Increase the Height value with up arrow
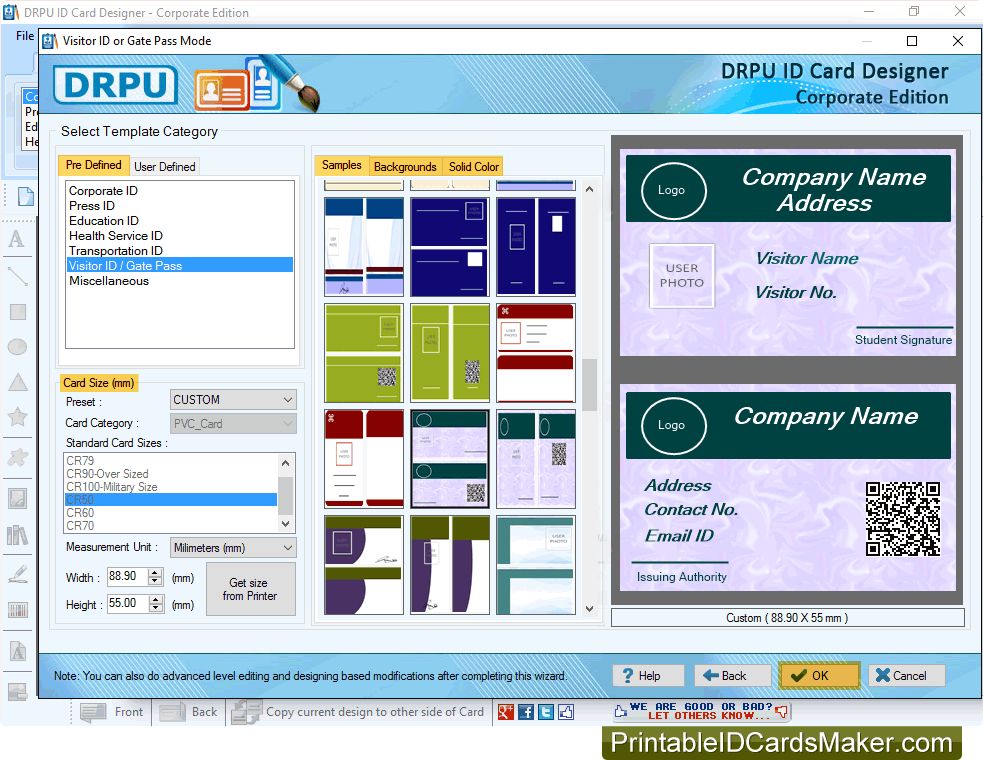983x760 pixels. (x=155, y=599)
